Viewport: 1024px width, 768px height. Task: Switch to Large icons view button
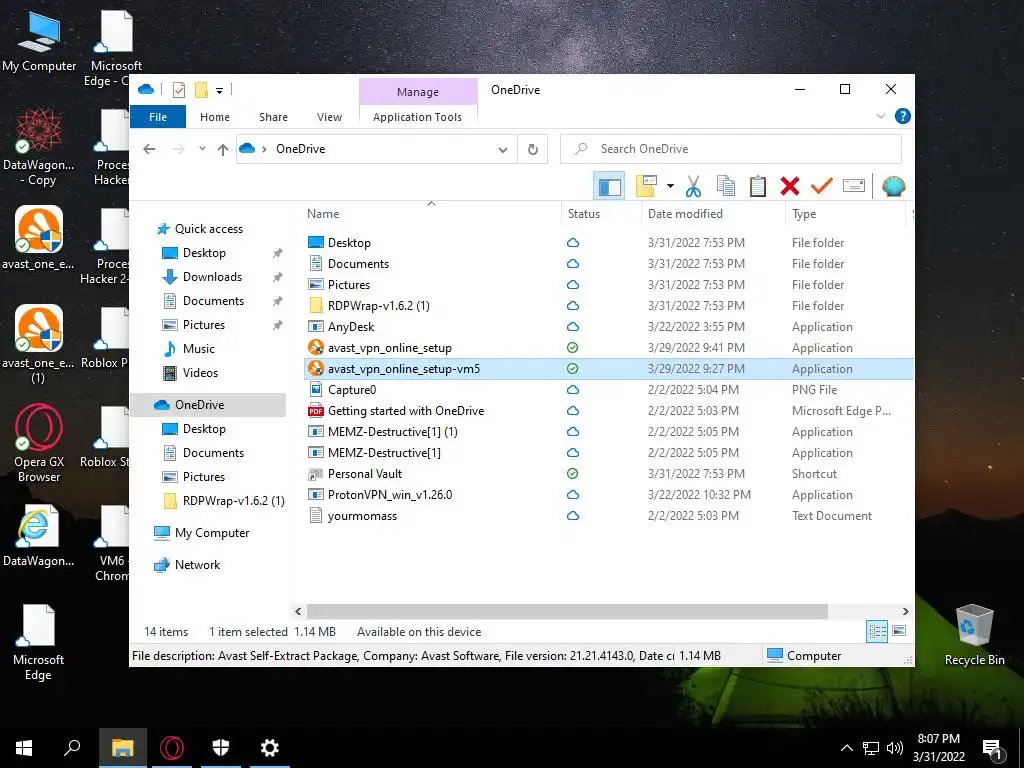[899, 631]
